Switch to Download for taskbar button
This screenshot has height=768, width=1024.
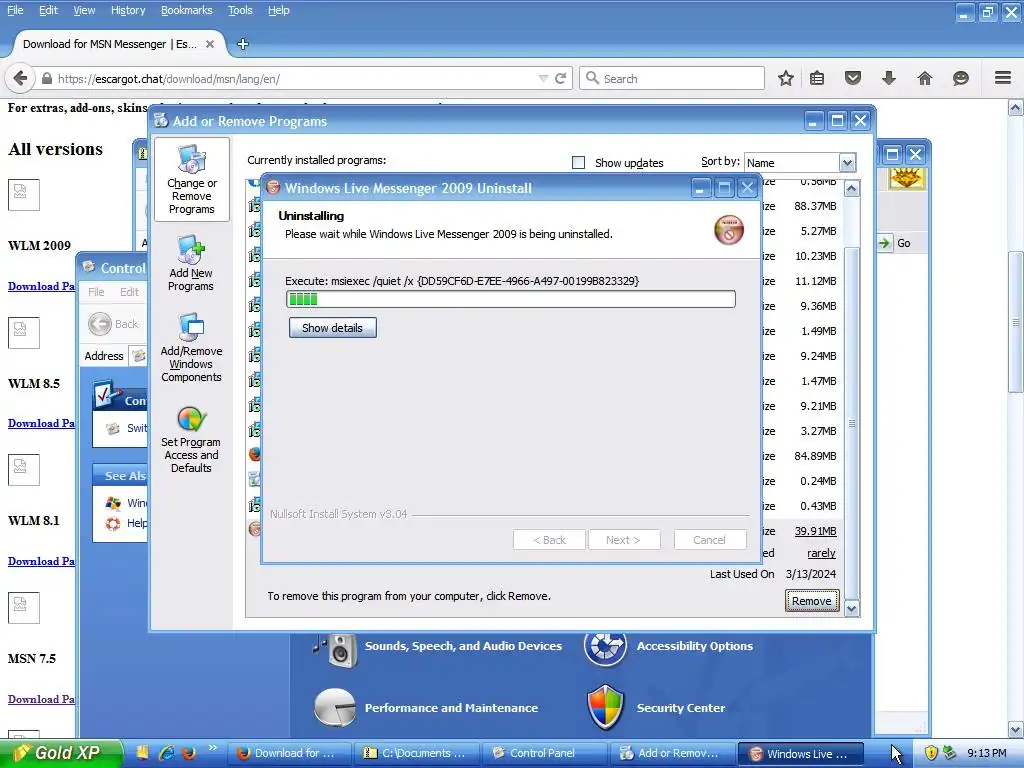[x=289, y=753]
